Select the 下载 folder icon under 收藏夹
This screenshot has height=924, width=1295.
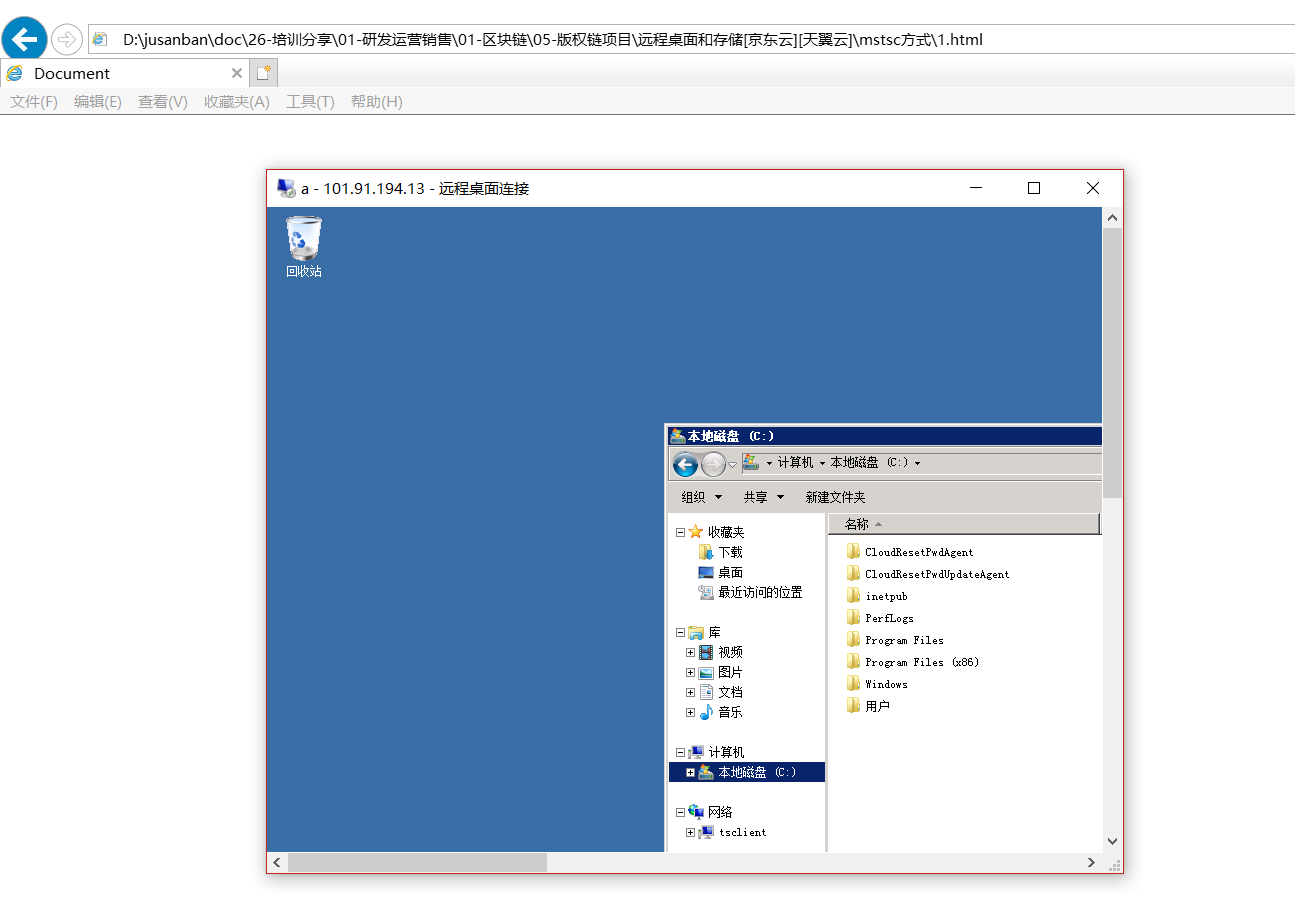(706, 552)
